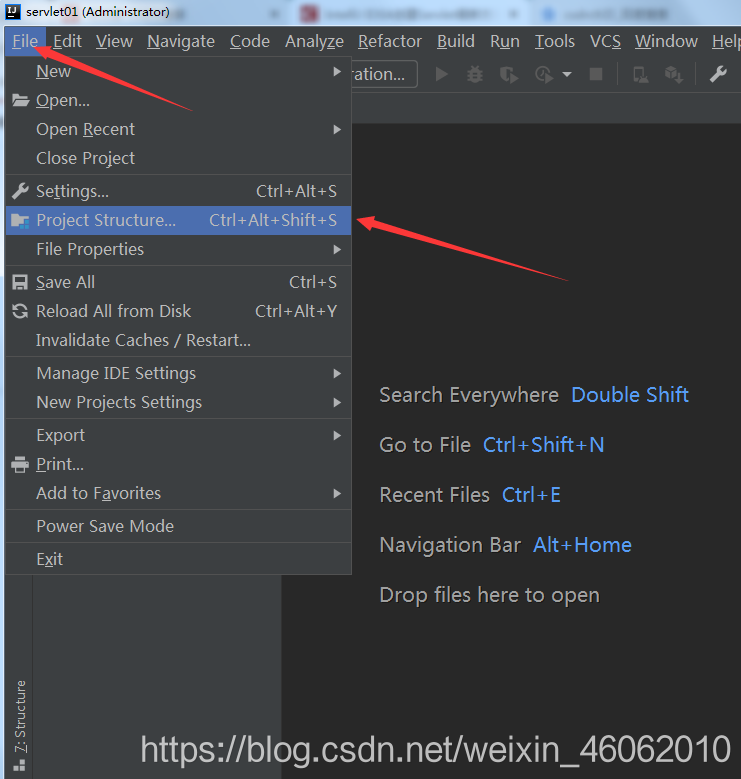741x779 pixels.
Task: Click the IntelliJ IDEA title bar icon
Action: 12,11
